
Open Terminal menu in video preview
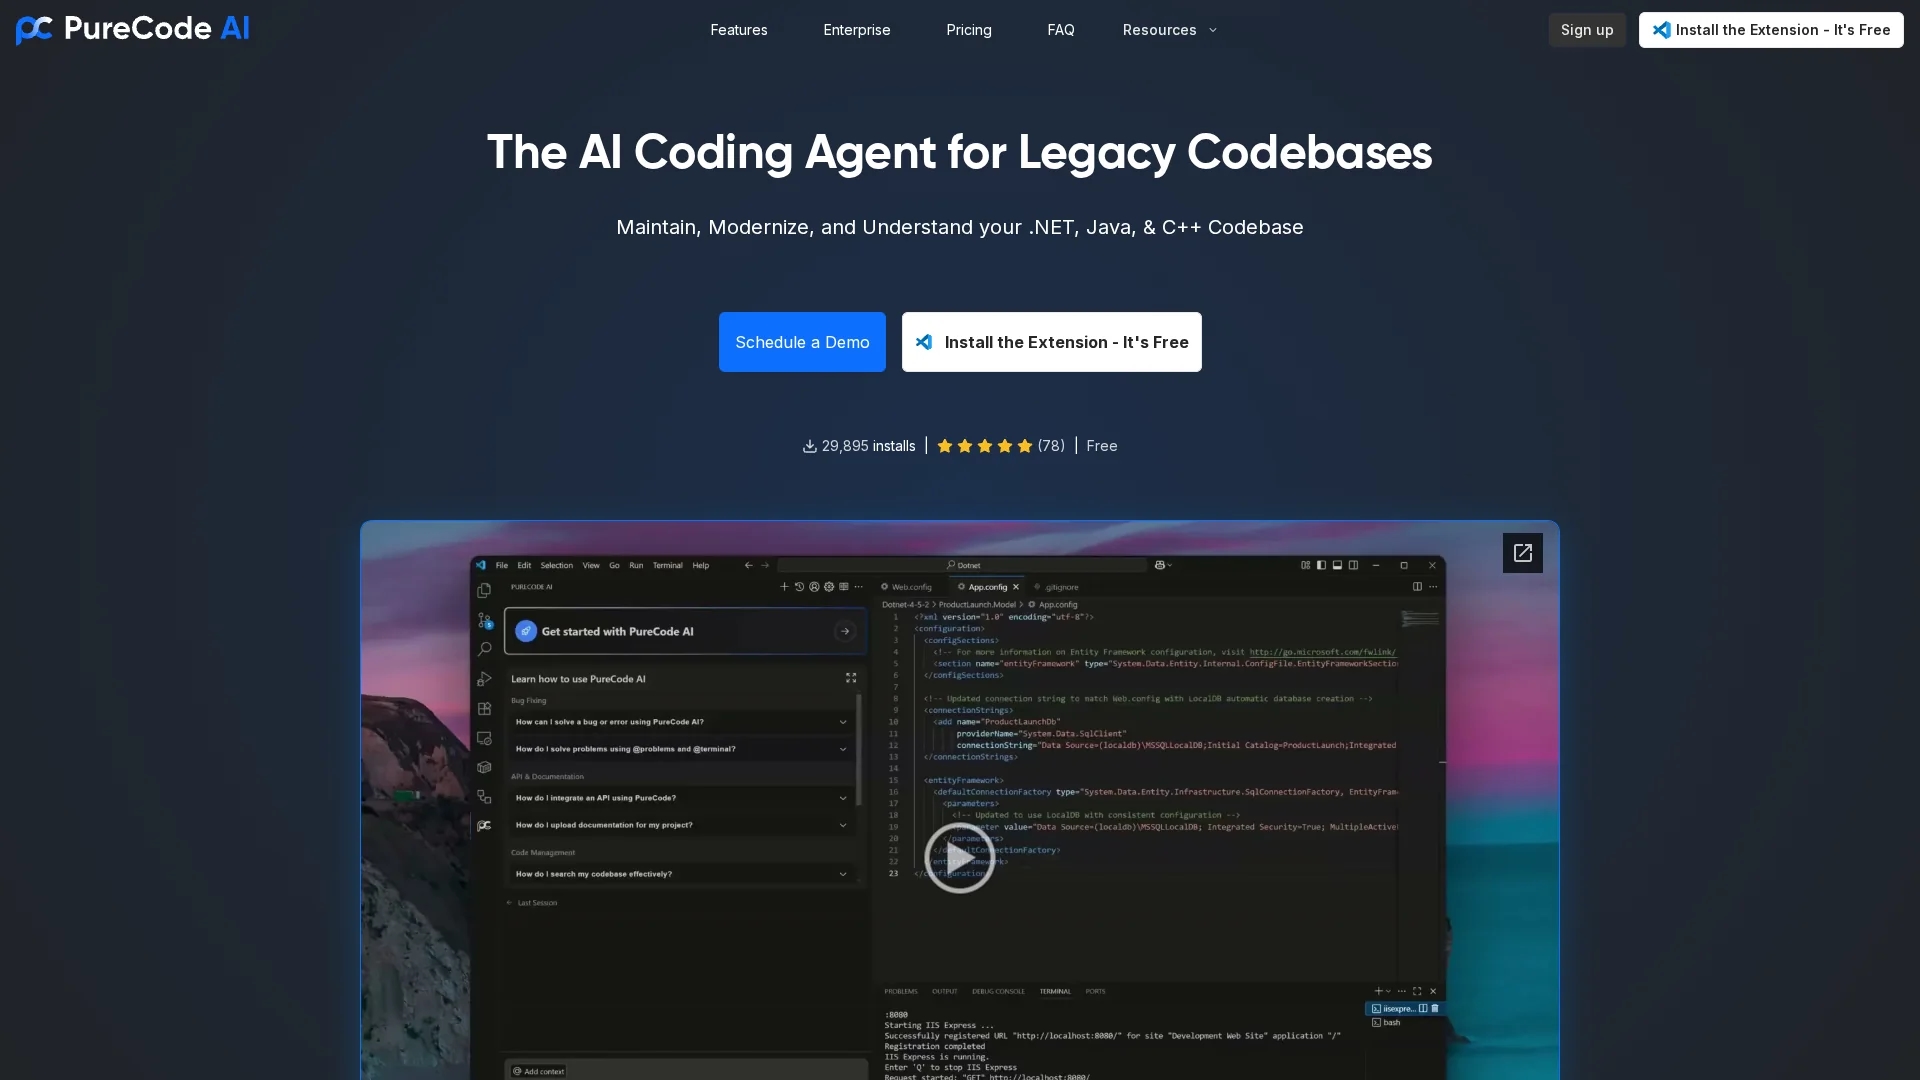[667, 565]
